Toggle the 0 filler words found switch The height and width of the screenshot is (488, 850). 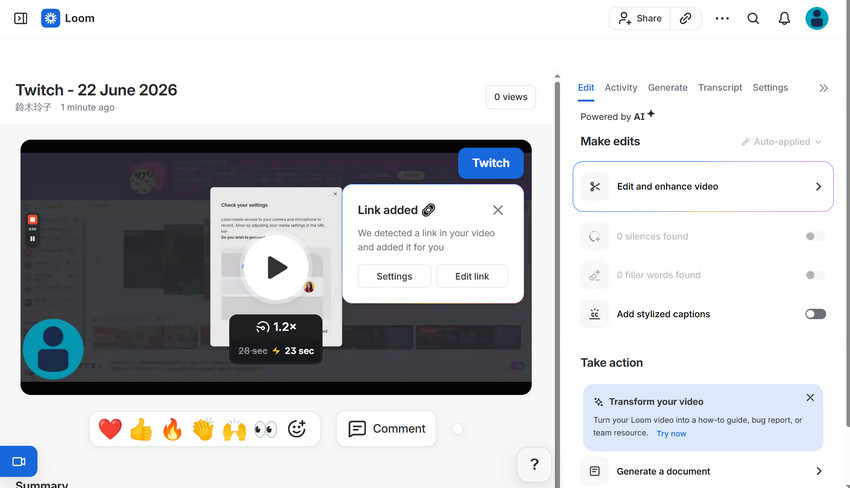[815, 275]
